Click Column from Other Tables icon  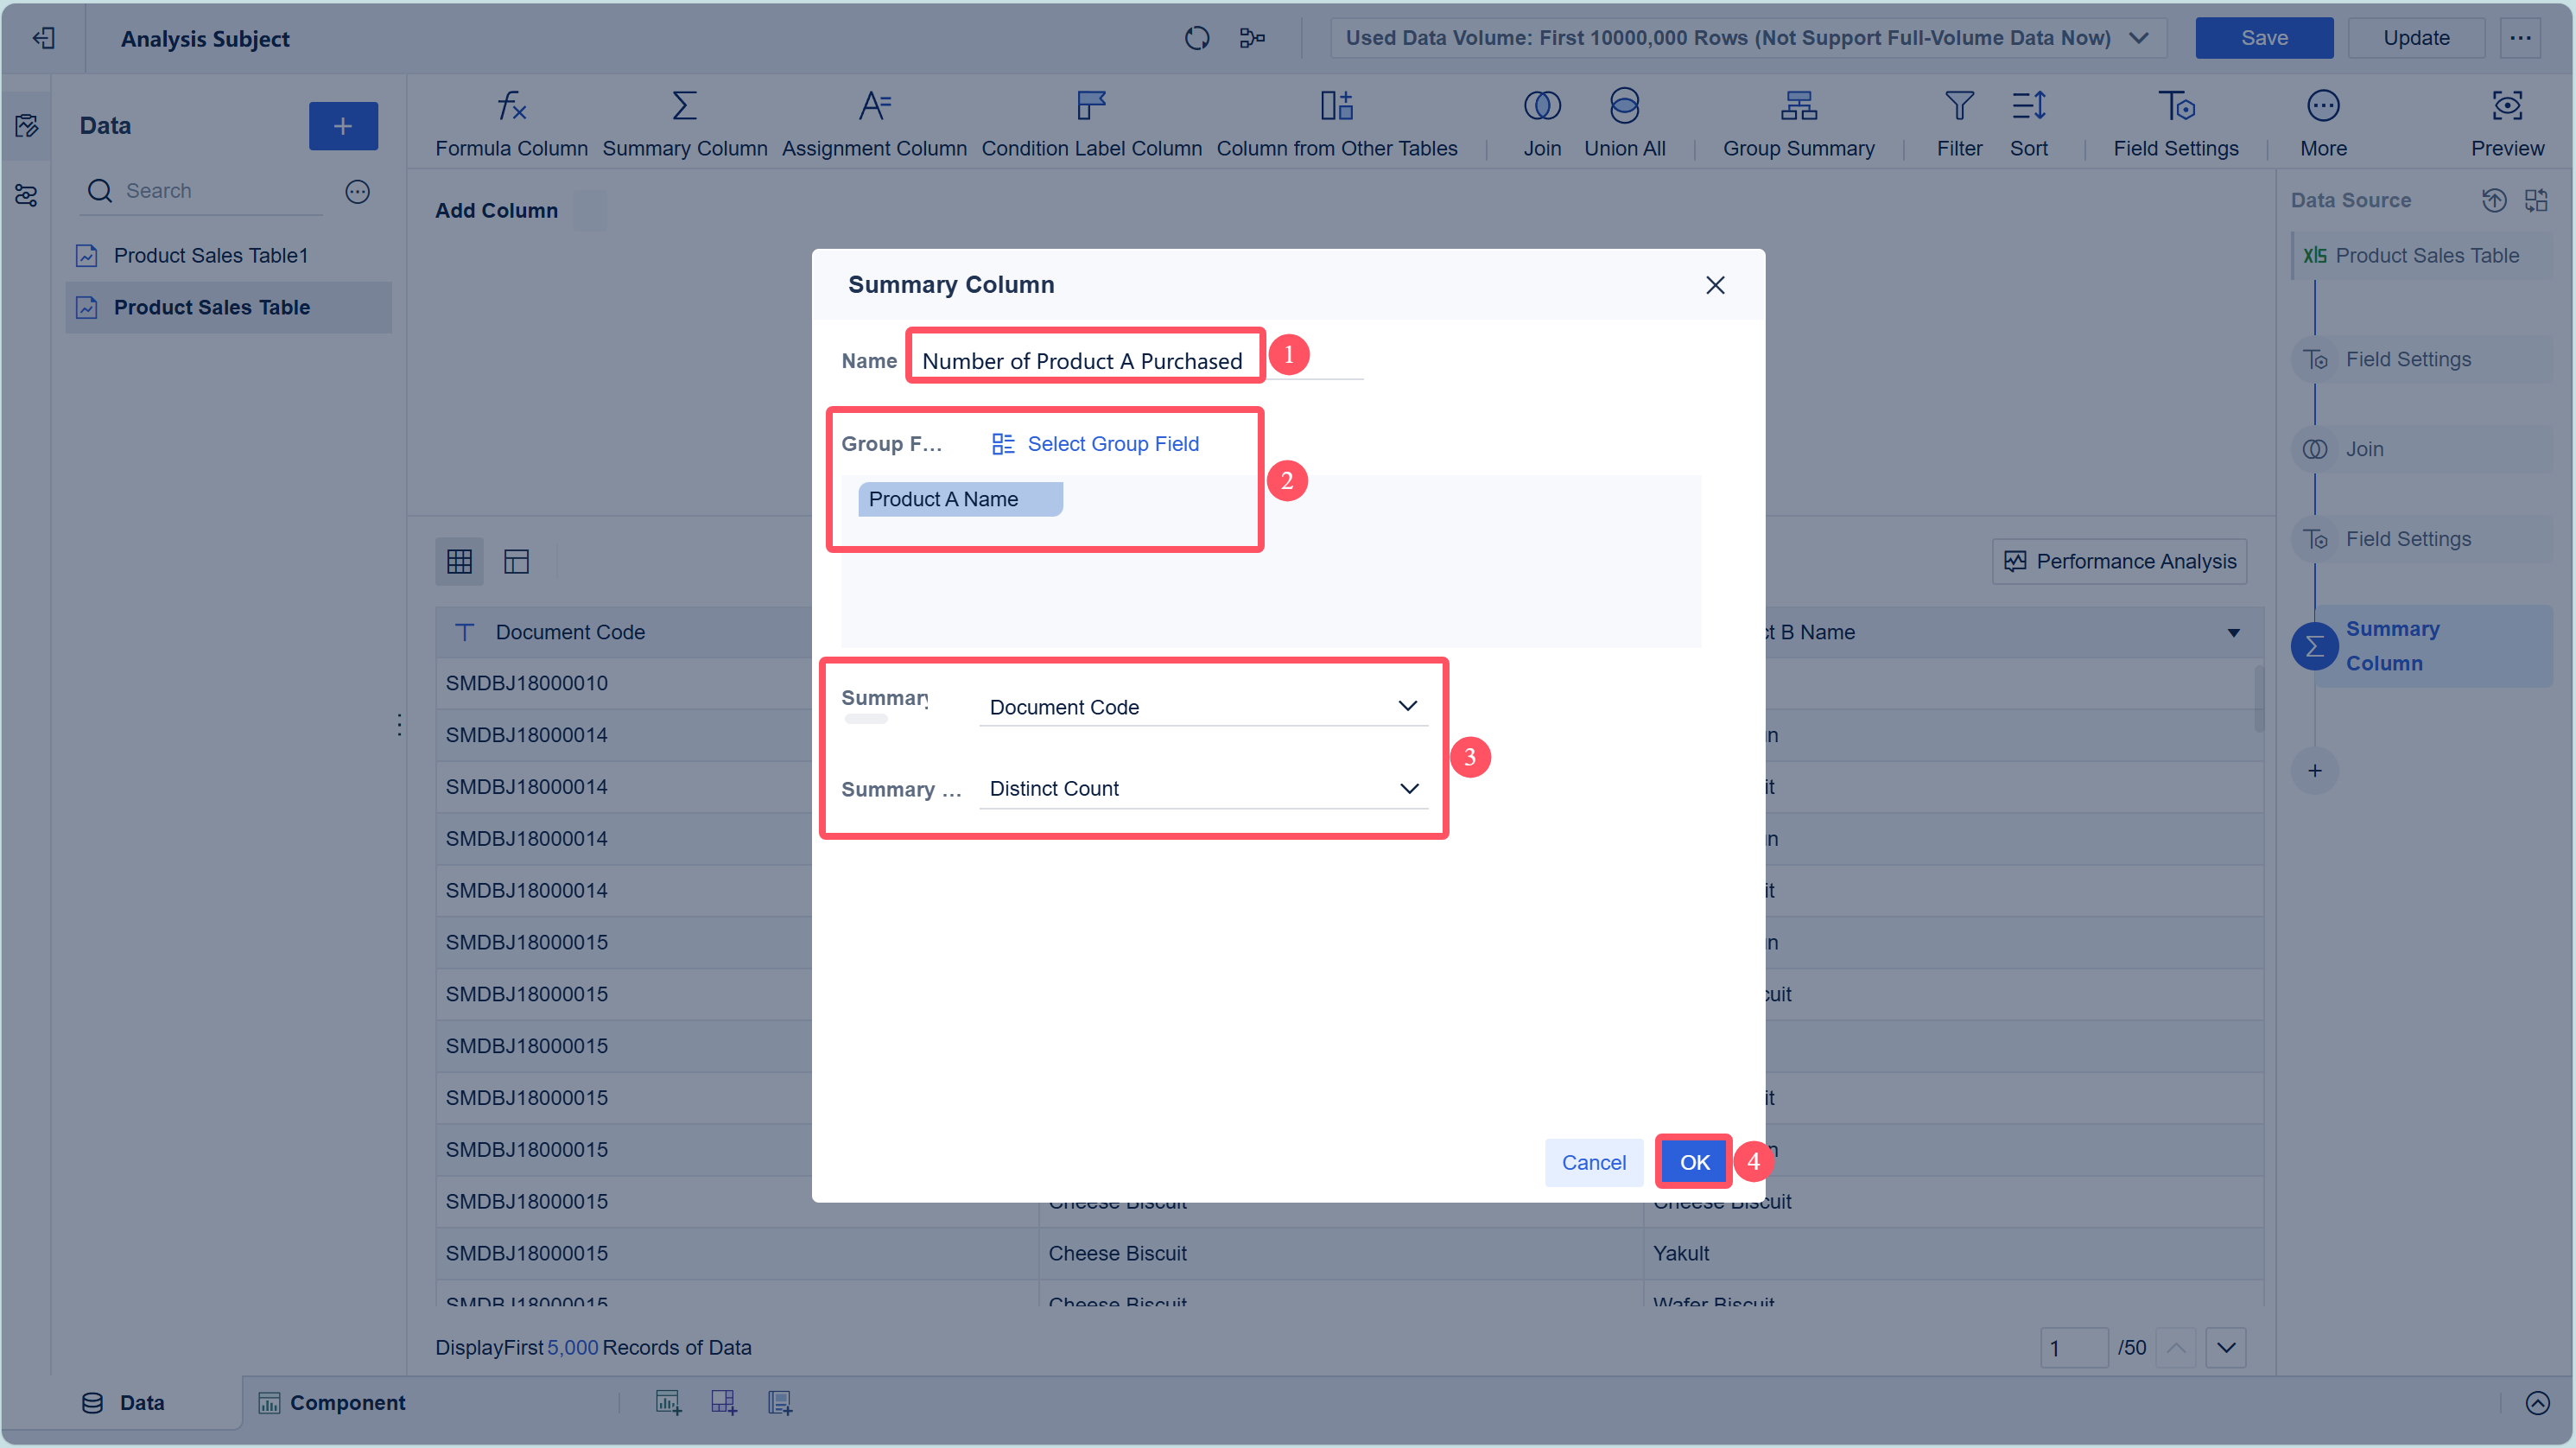coord(1335,106)
